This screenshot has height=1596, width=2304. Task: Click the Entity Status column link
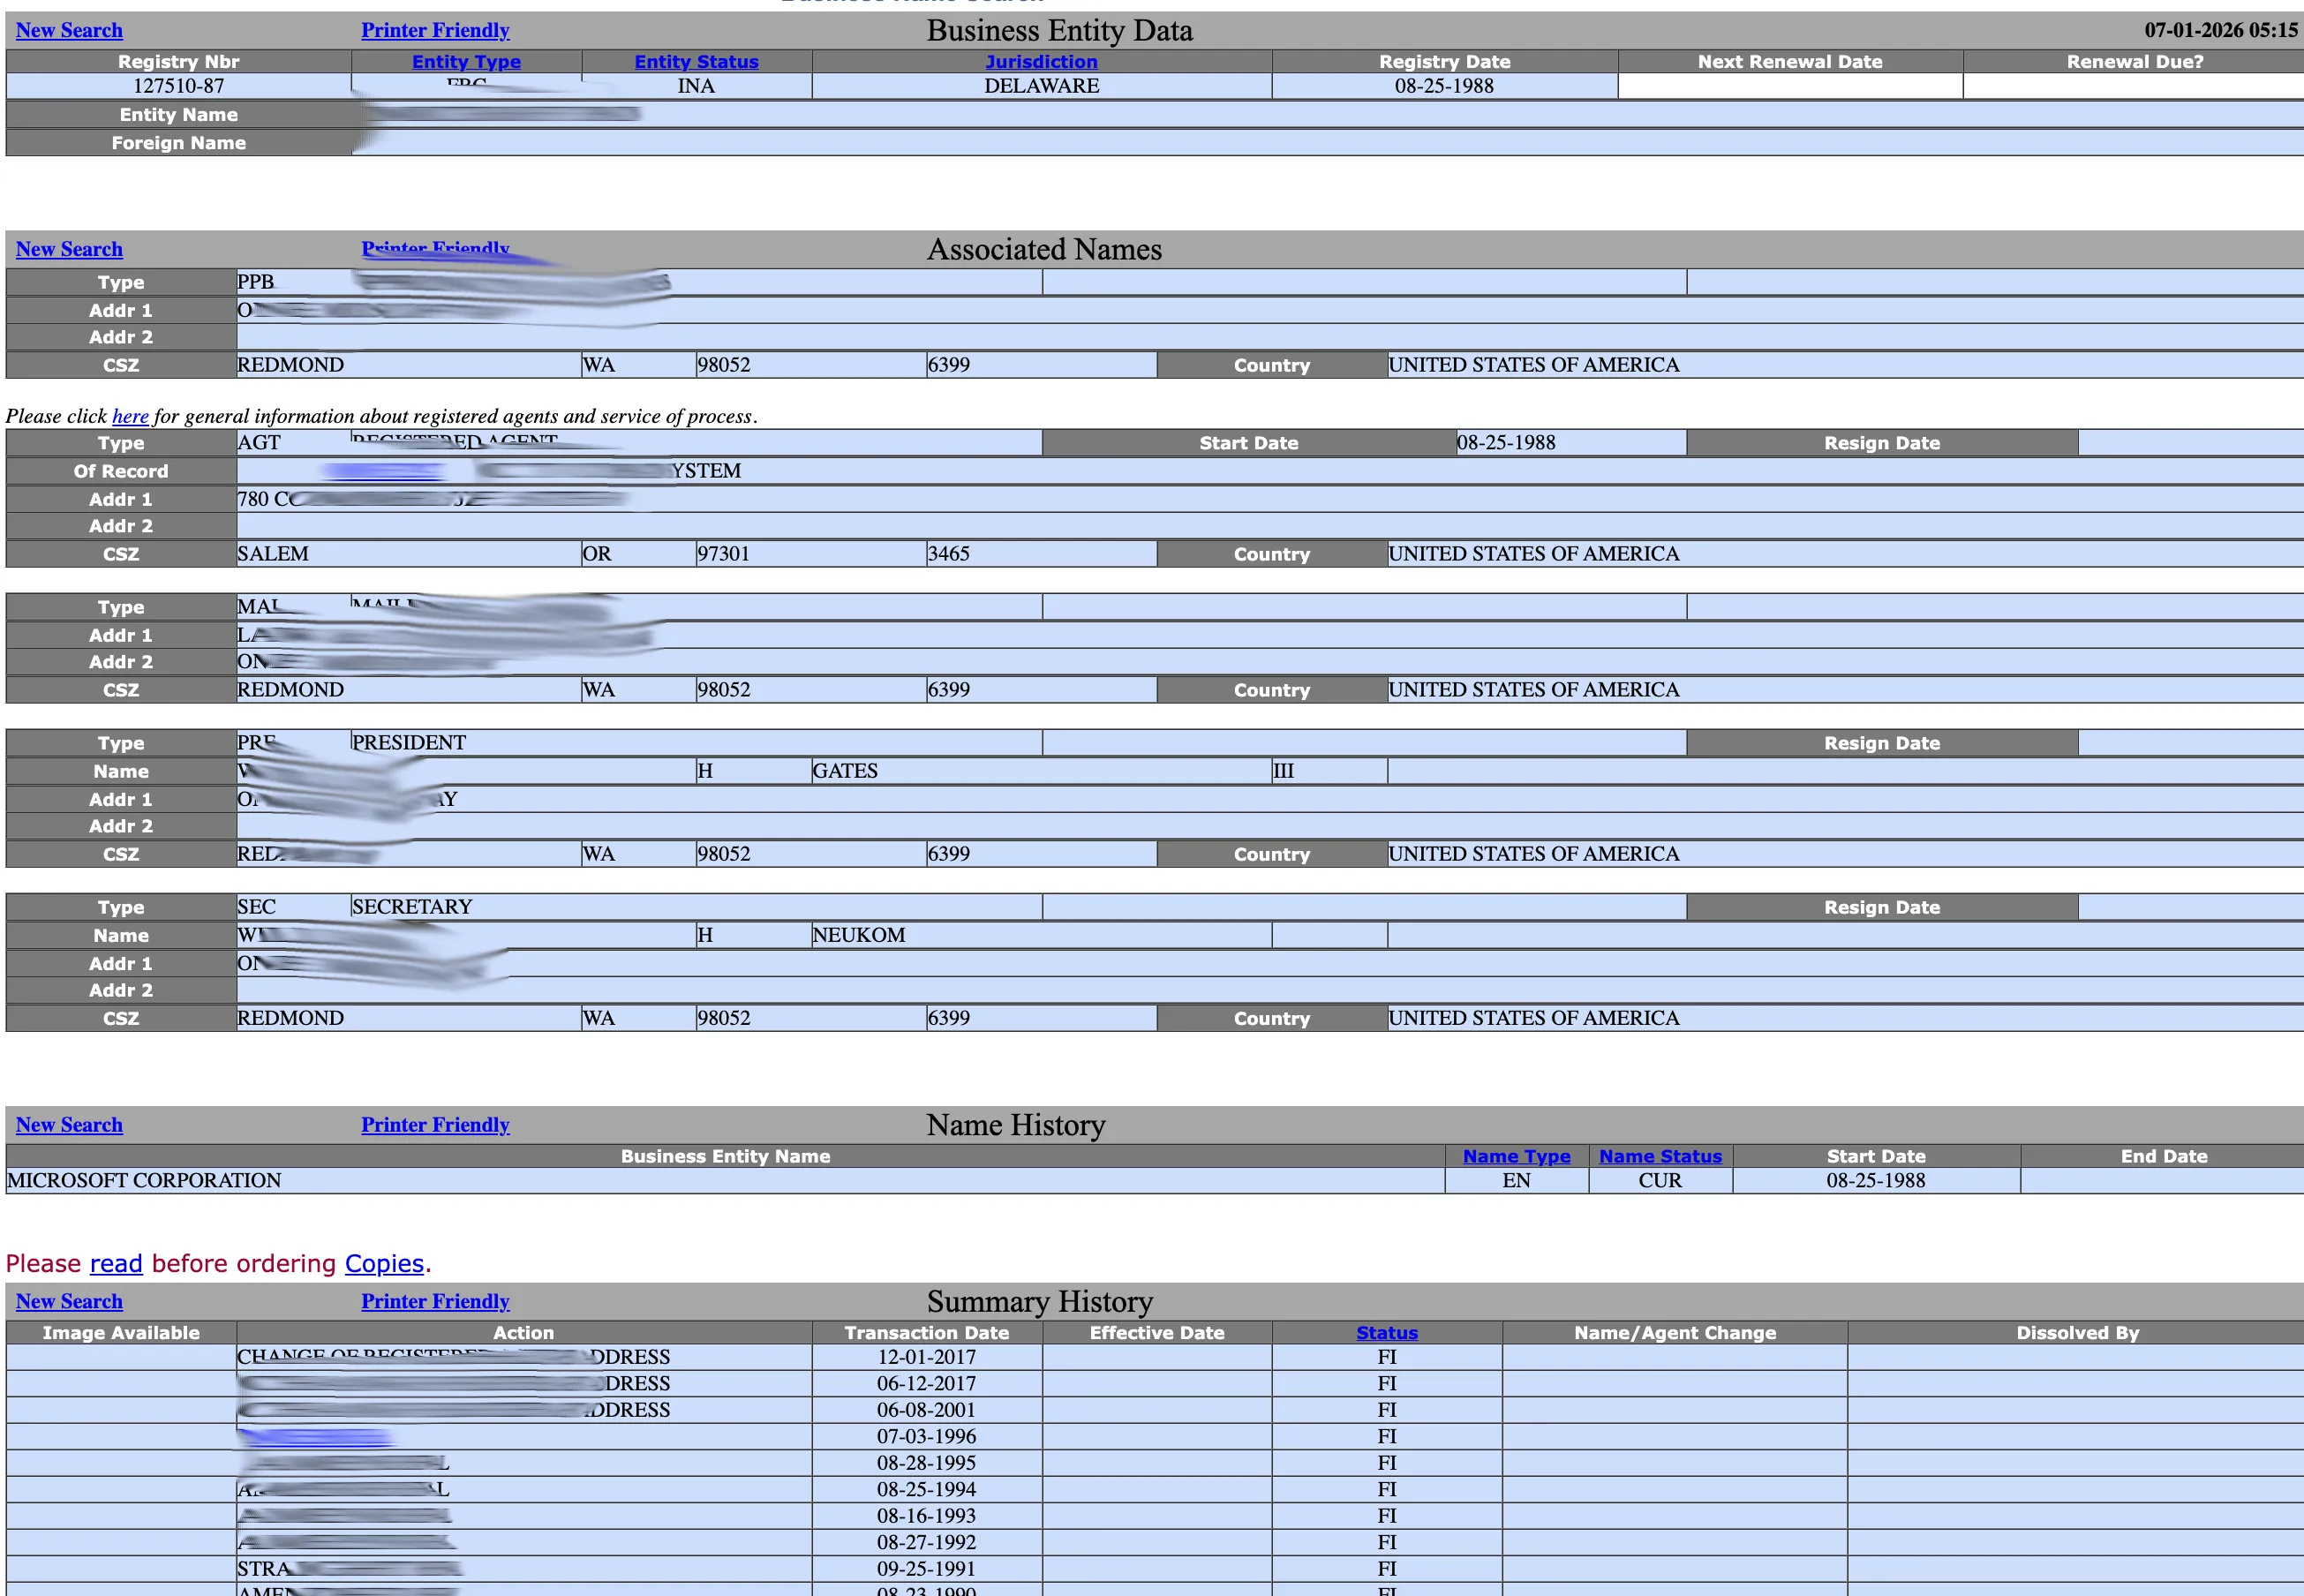point(696,61)
